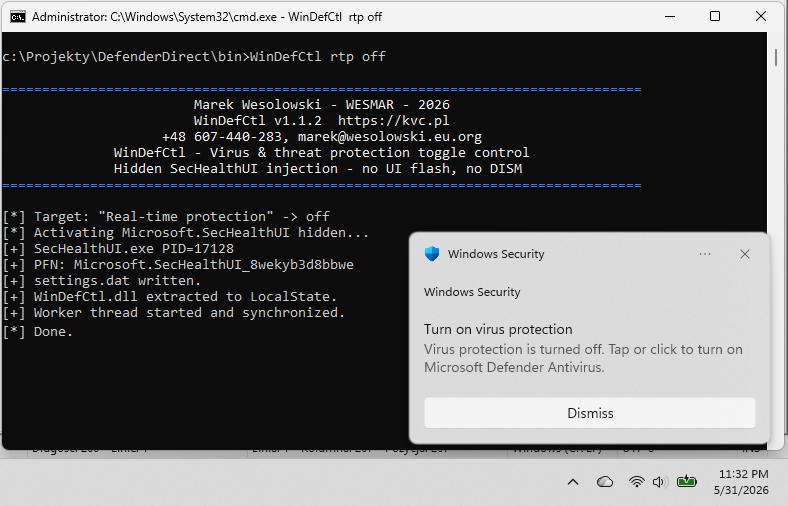Viewport: 788px width, 506px height.
Task: Click the cmd.exe icon in title bar
Action: [18, 17]
